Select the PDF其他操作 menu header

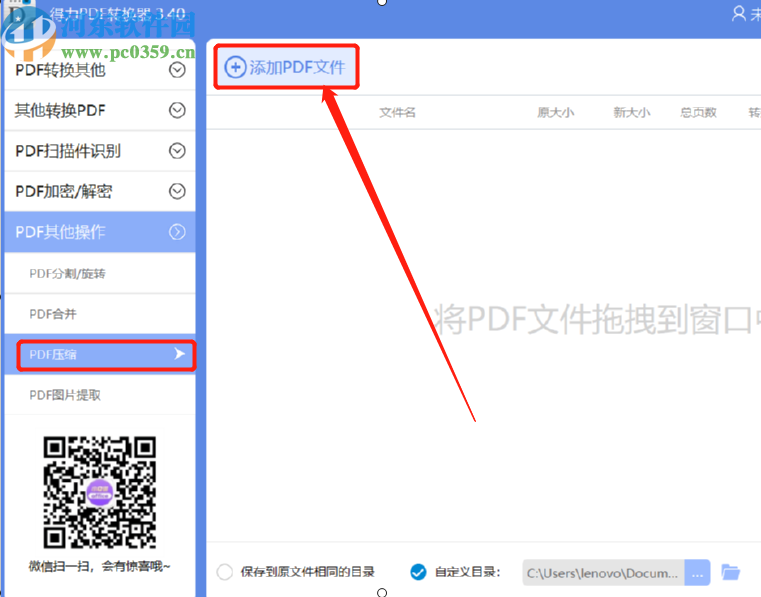point(100,232)
